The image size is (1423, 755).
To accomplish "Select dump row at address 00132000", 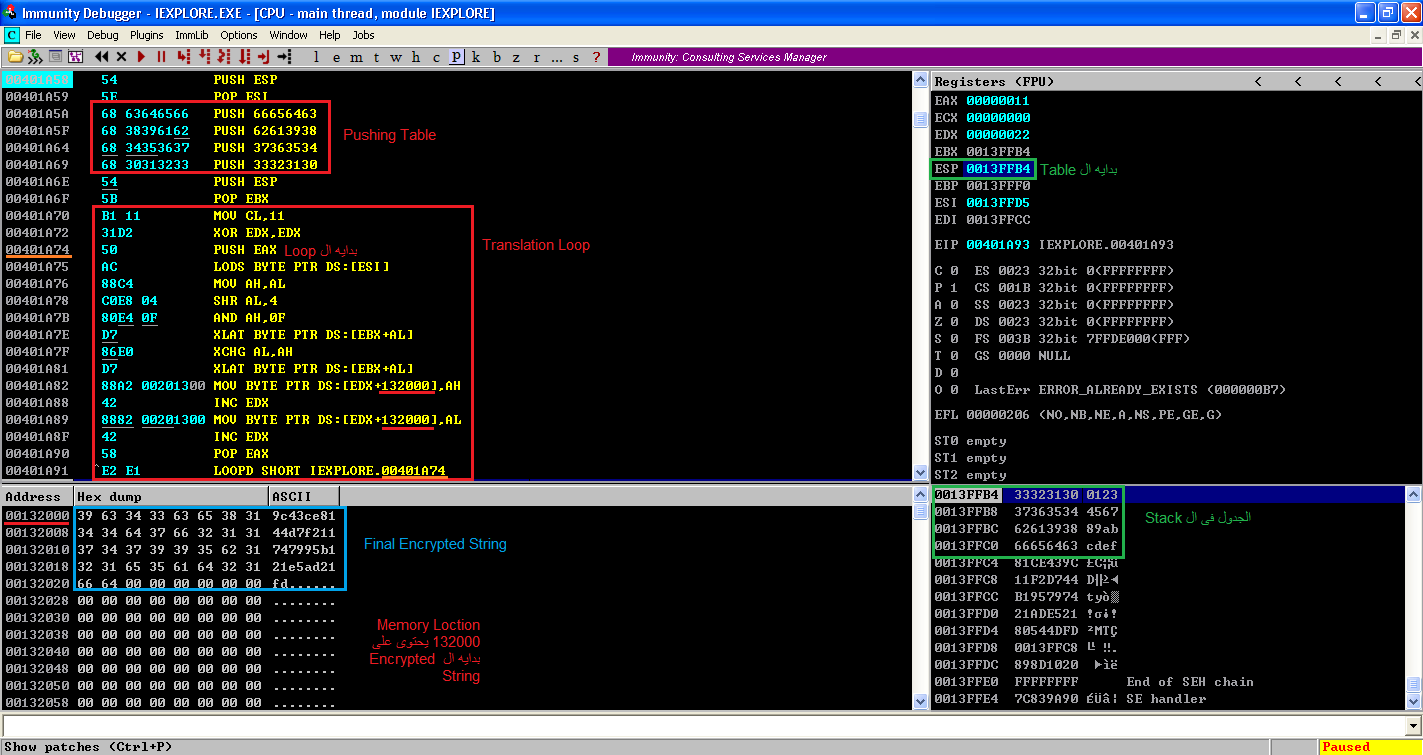I will [456, 515].
